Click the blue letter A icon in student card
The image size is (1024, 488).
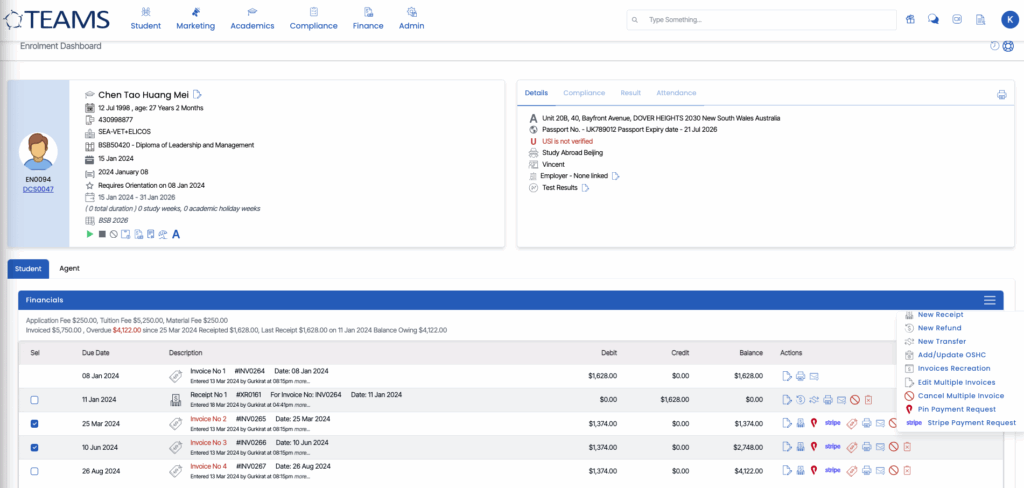176,234
